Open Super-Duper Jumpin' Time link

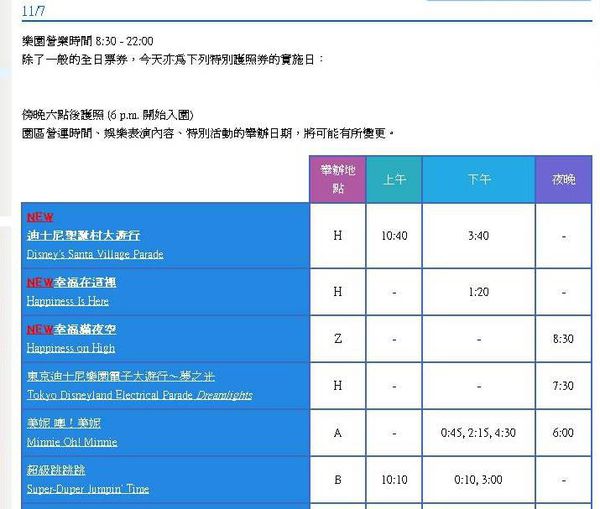click(x=88, y=489)
